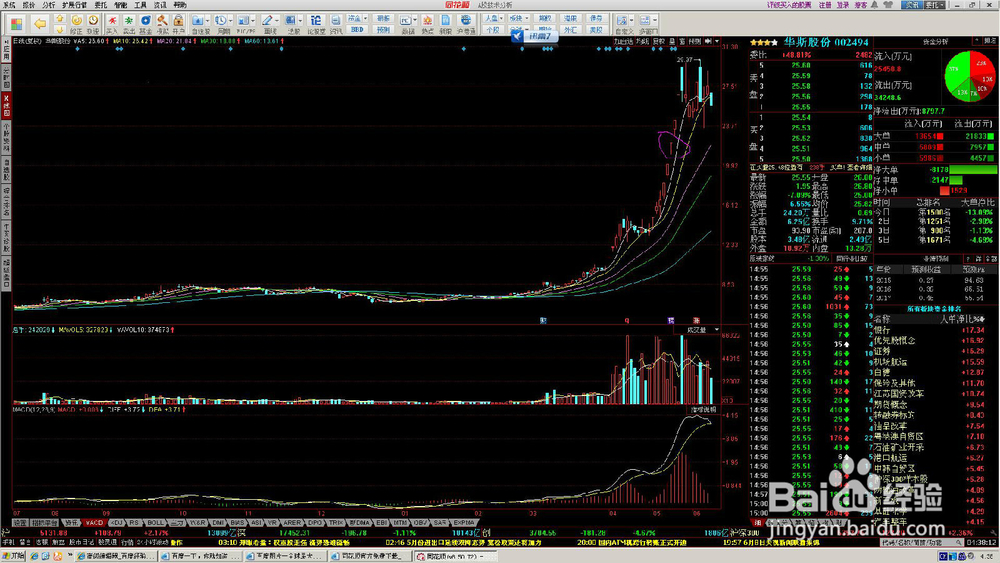Select the MACD indicator tab

click(94, 522)
